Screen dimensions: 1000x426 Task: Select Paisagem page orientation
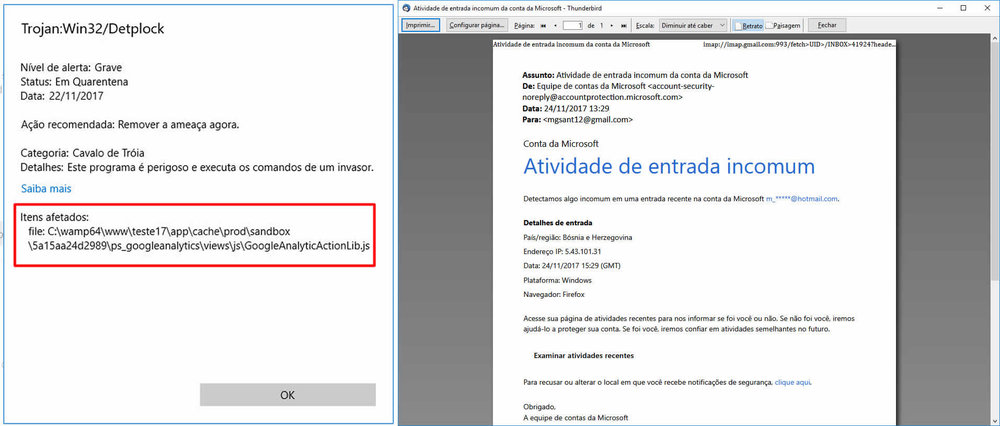tap(782, 26)
